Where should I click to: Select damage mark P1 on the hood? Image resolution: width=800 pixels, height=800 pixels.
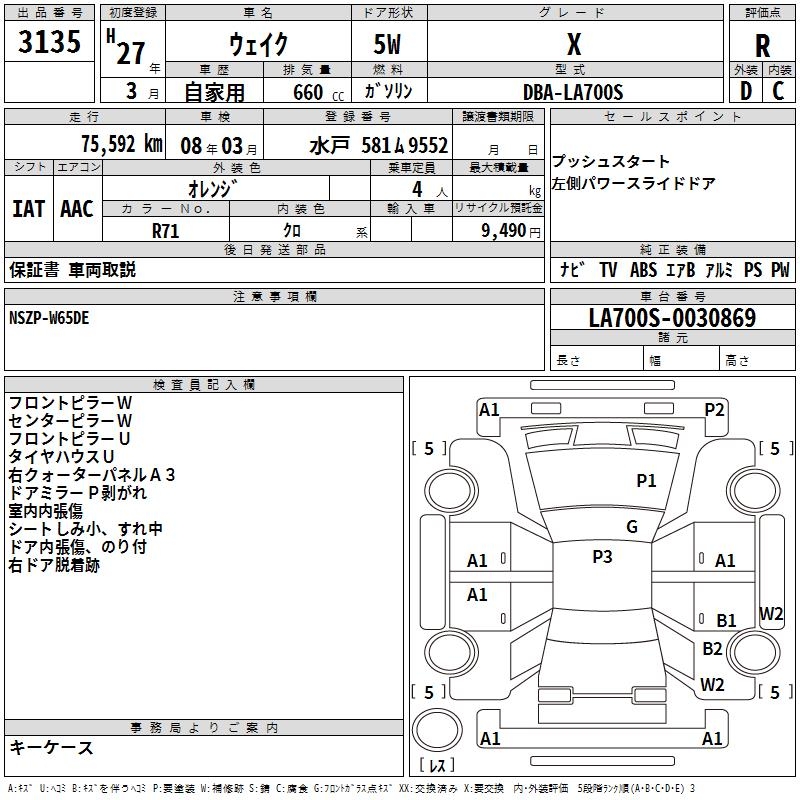(x=646, y=480)
